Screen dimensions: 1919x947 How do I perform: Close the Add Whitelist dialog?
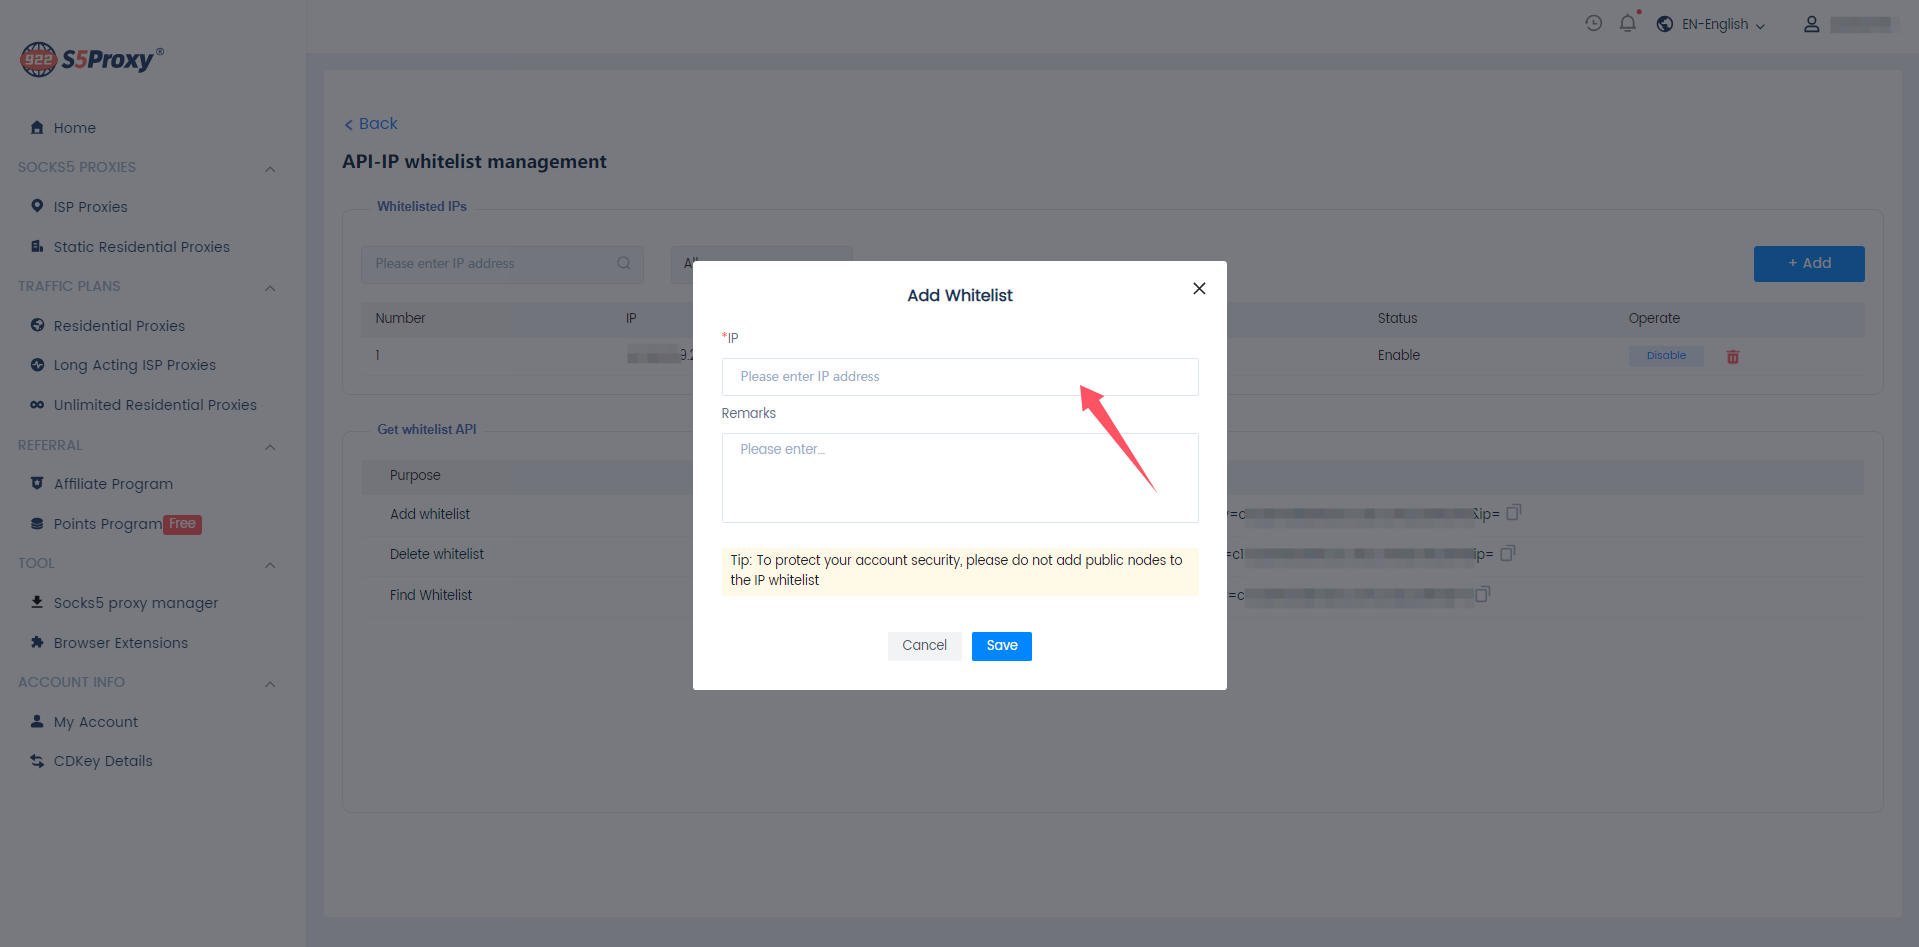pyautogui.click(x=1198, y=289)
